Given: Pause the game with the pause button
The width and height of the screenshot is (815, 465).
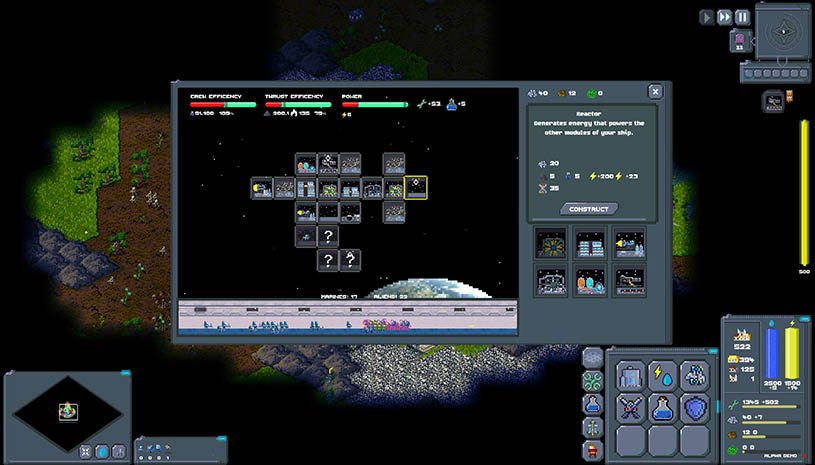Looking at the screenshot, I should (x=742, y=17).
